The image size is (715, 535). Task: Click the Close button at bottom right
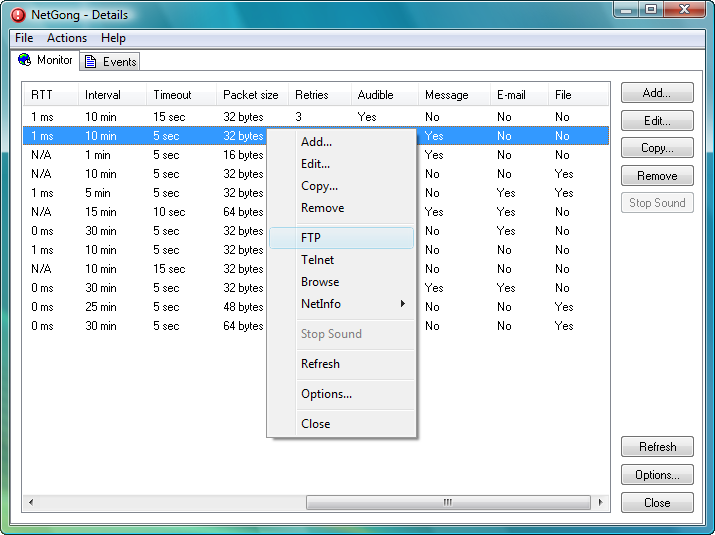pos(657,503)
